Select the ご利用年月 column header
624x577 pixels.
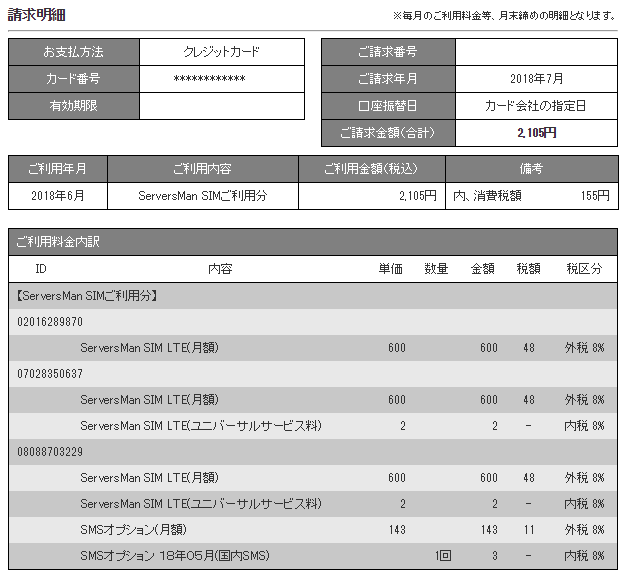tap(58, 169)
